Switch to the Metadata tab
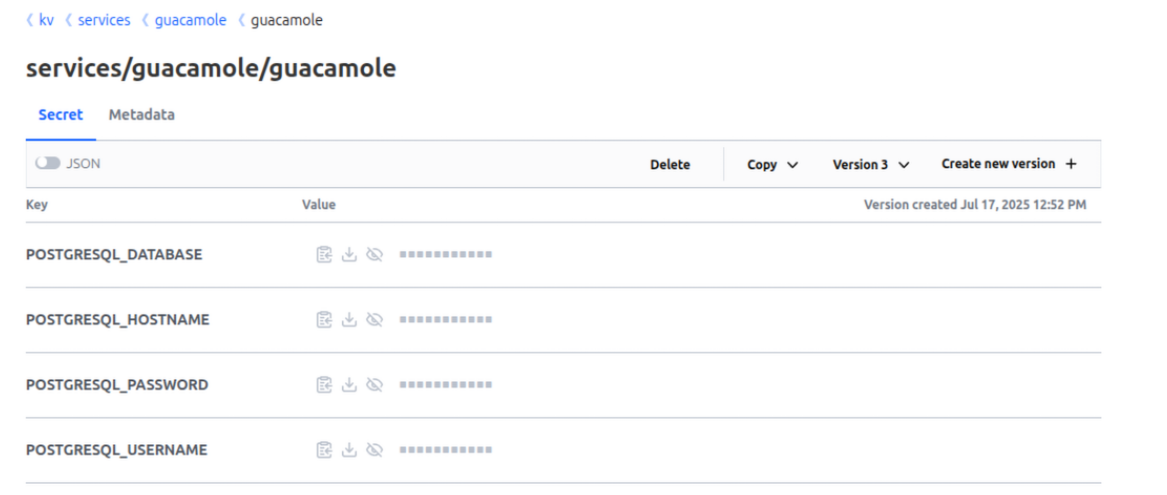This screenshot has height=495, width=1167. (141, 115)
